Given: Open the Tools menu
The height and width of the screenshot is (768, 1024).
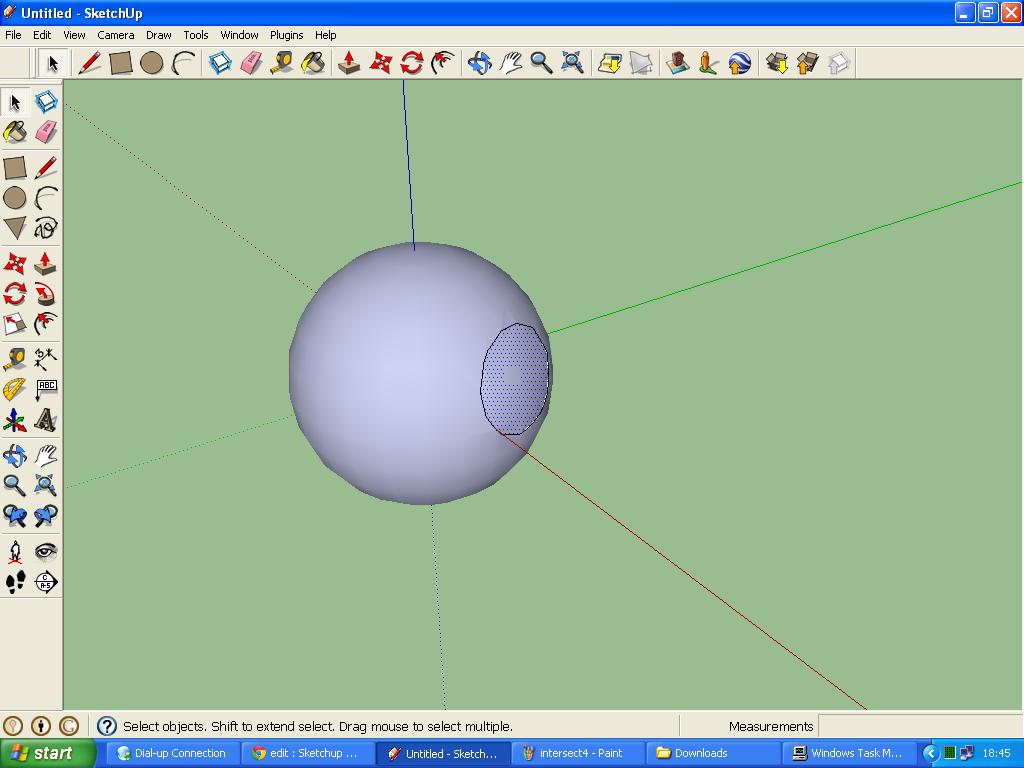Looking at the screenshot, I should pyautogui.click(x=195, y=35).
